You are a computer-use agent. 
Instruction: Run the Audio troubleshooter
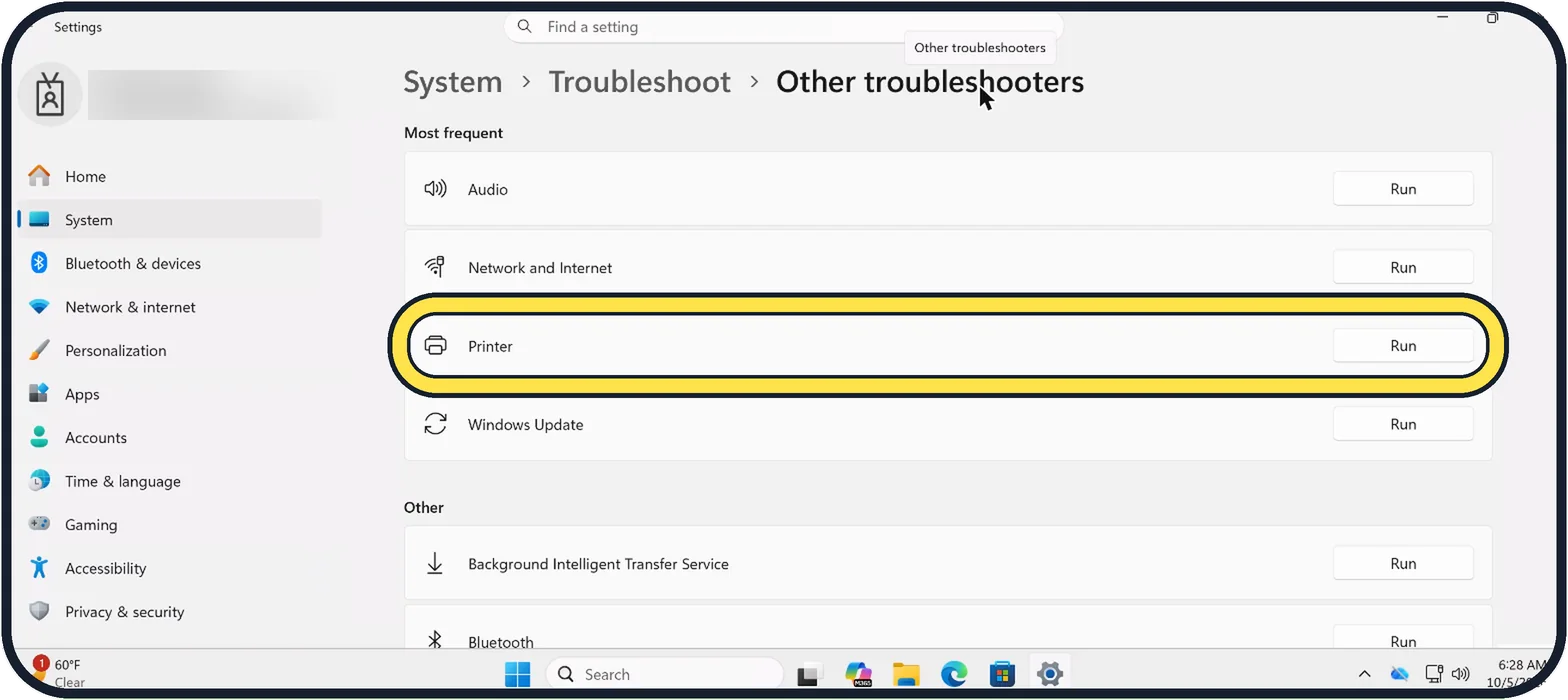pyautogui.click(x=1403, y=189)
